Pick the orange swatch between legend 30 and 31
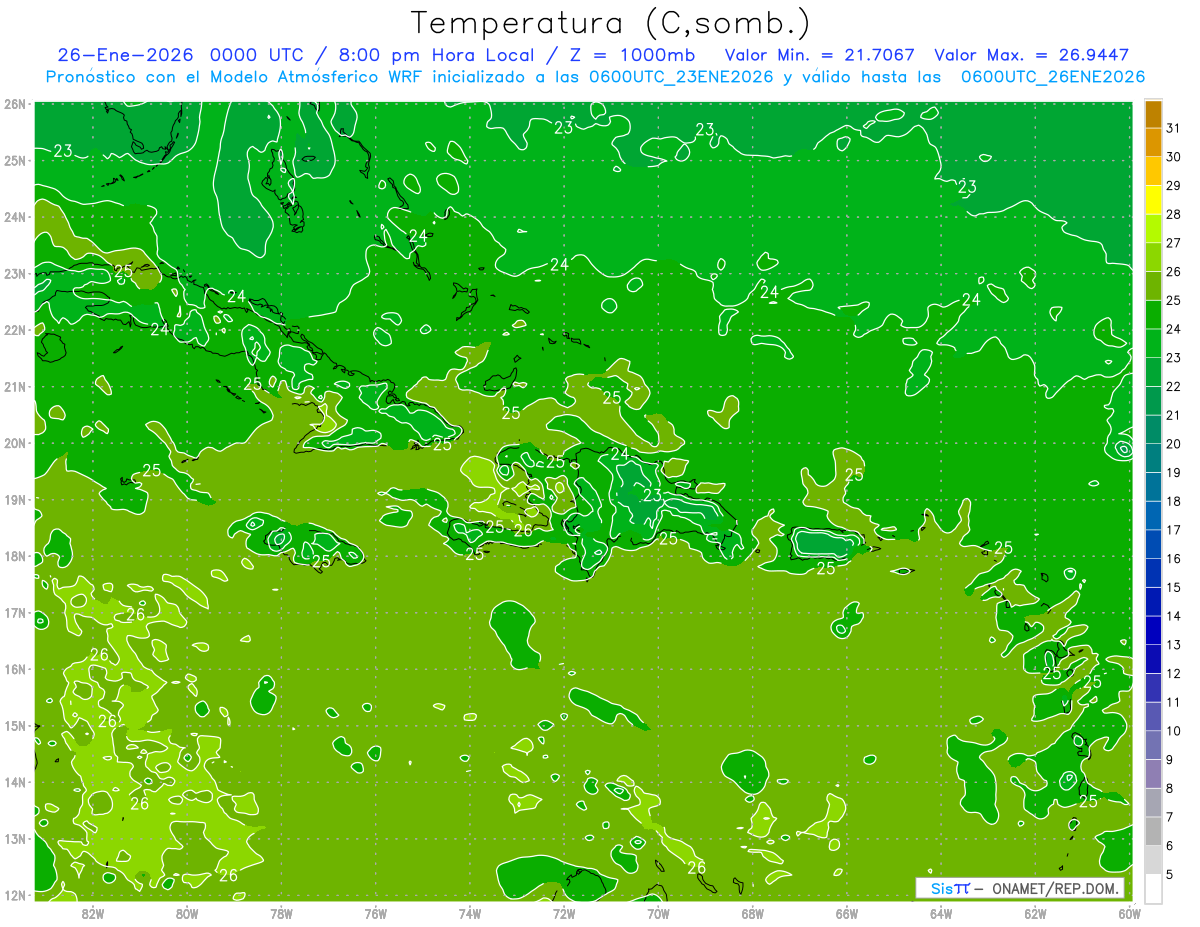Screen dimensions: 1200x927 (x=1153, y=143)
